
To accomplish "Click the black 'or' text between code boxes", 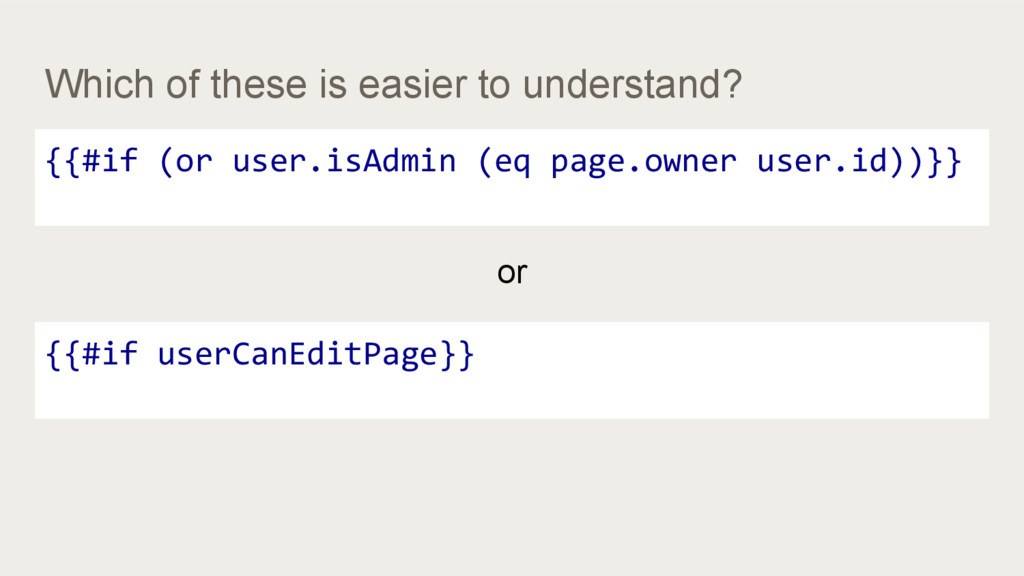I will pos(512,272).
